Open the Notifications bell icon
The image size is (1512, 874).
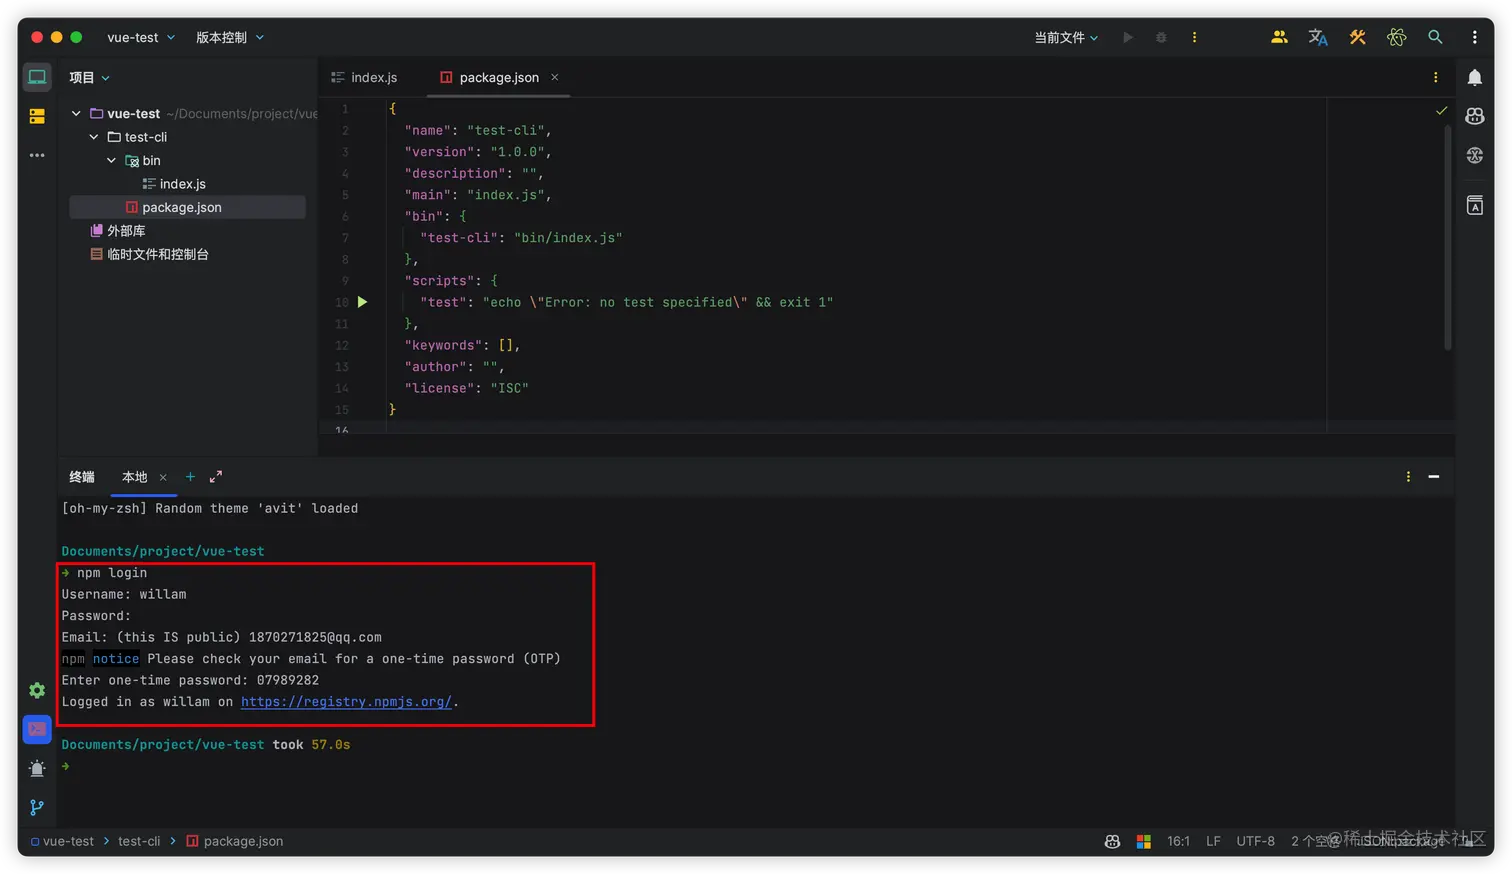pyautogui.click(x=1474, y=77)
